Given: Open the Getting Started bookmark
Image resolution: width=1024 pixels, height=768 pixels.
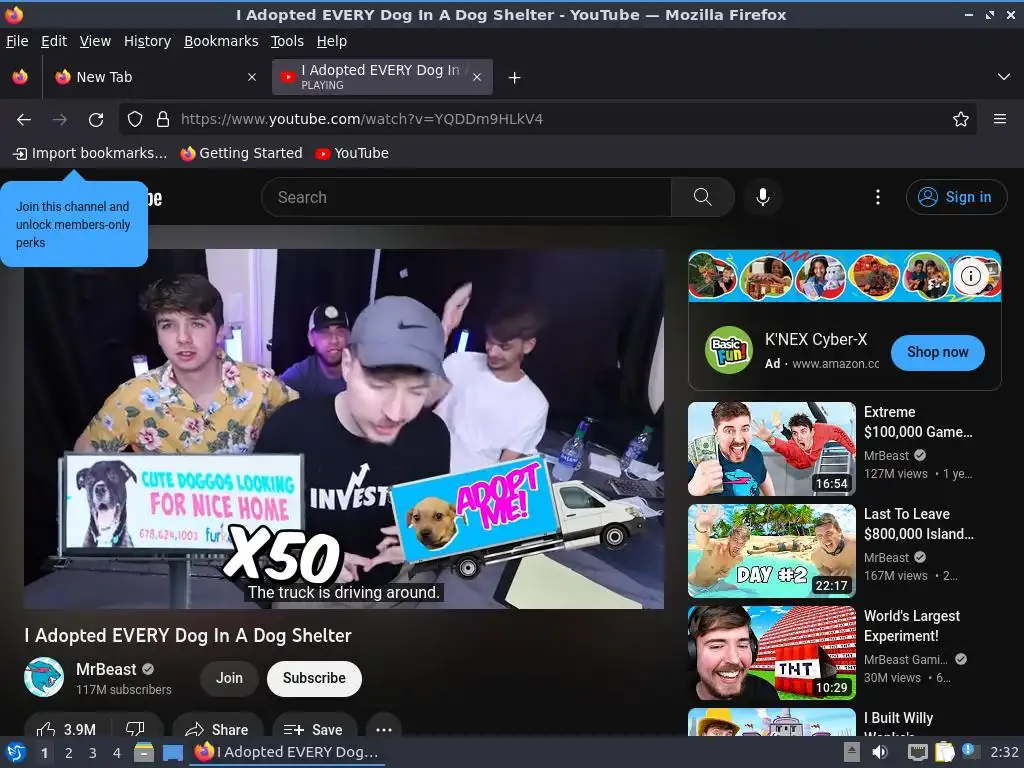Looking at the screenshot, I should (242, 153).
